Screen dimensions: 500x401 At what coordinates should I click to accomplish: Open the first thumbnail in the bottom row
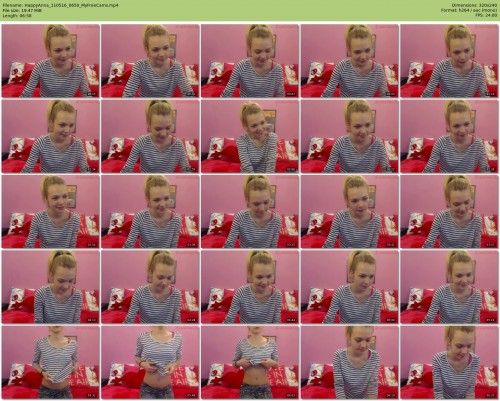coord(51,362)
